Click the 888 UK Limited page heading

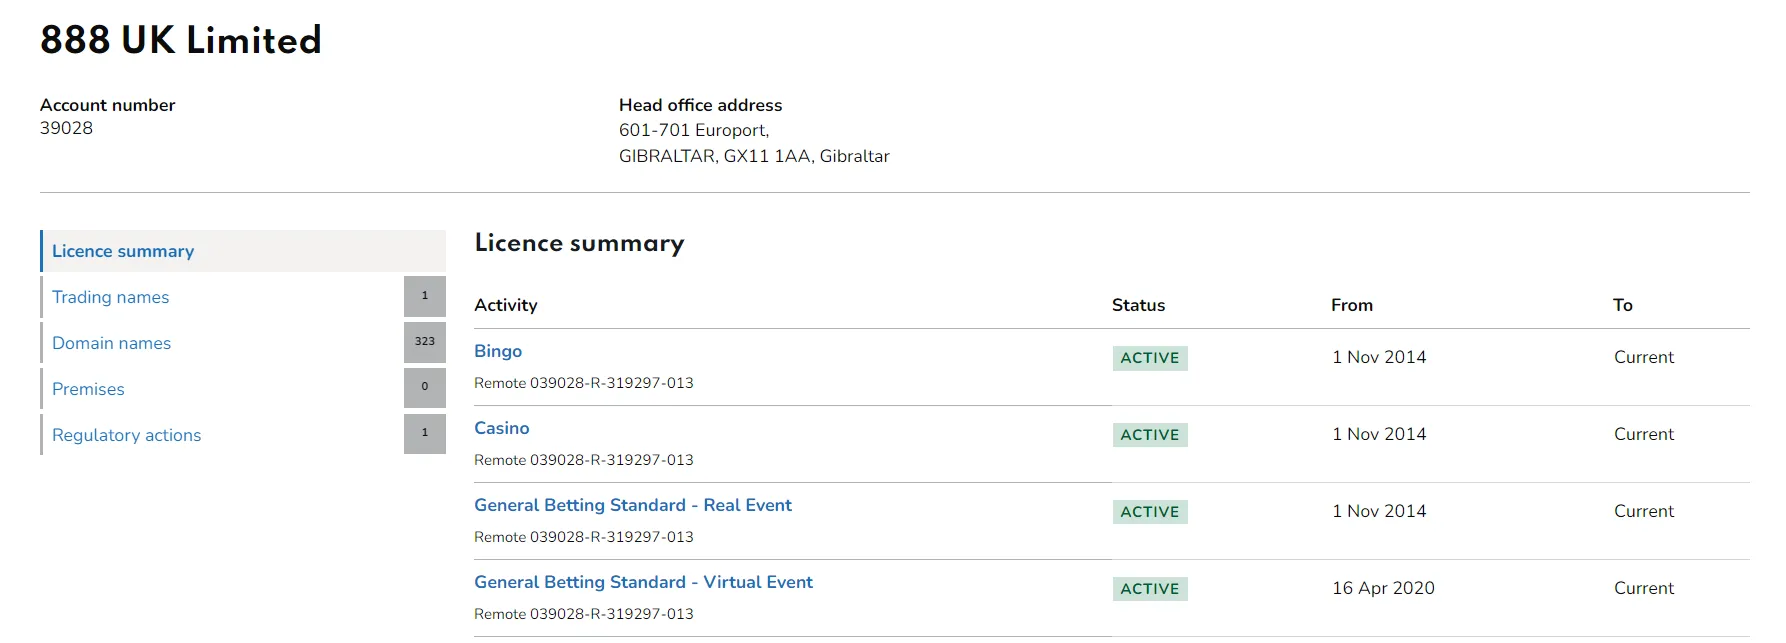tap(181, 40)
